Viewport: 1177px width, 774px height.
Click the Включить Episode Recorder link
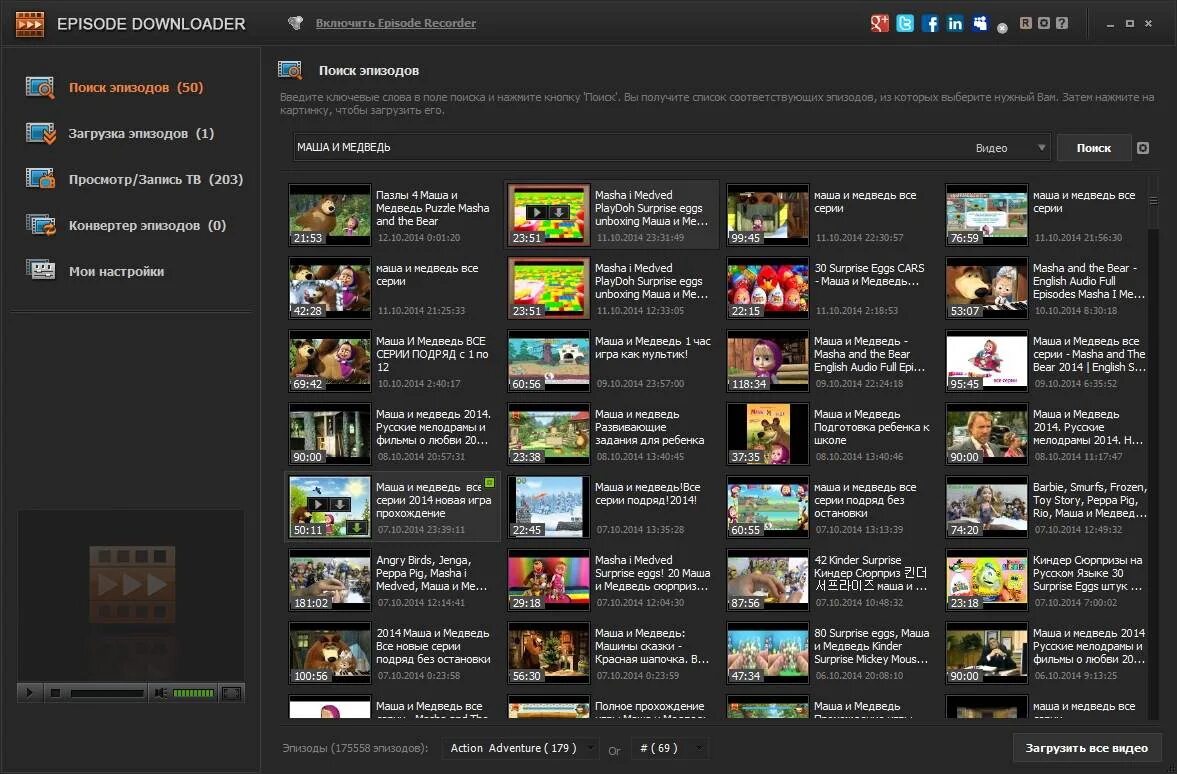(396, 23)
